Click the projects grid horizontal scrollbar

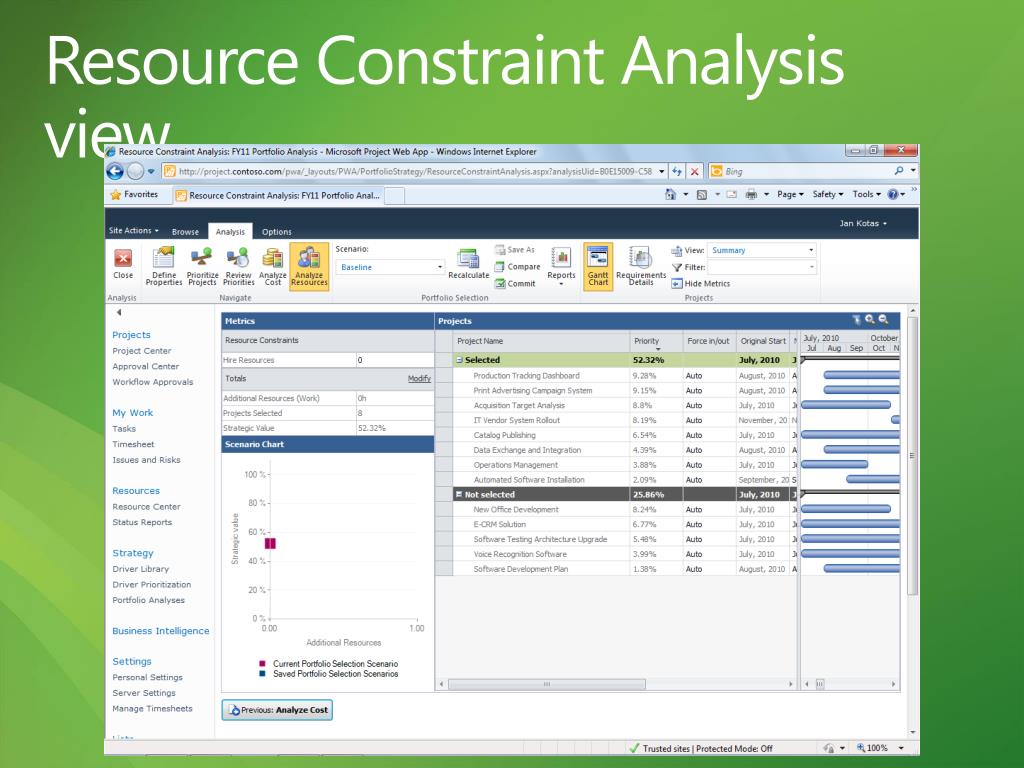547,684
